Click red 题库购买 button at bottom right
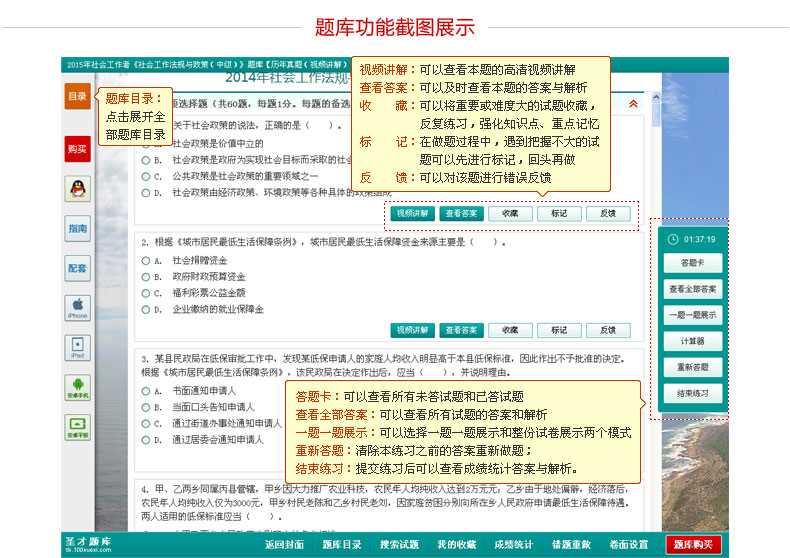 click(693, 544)
